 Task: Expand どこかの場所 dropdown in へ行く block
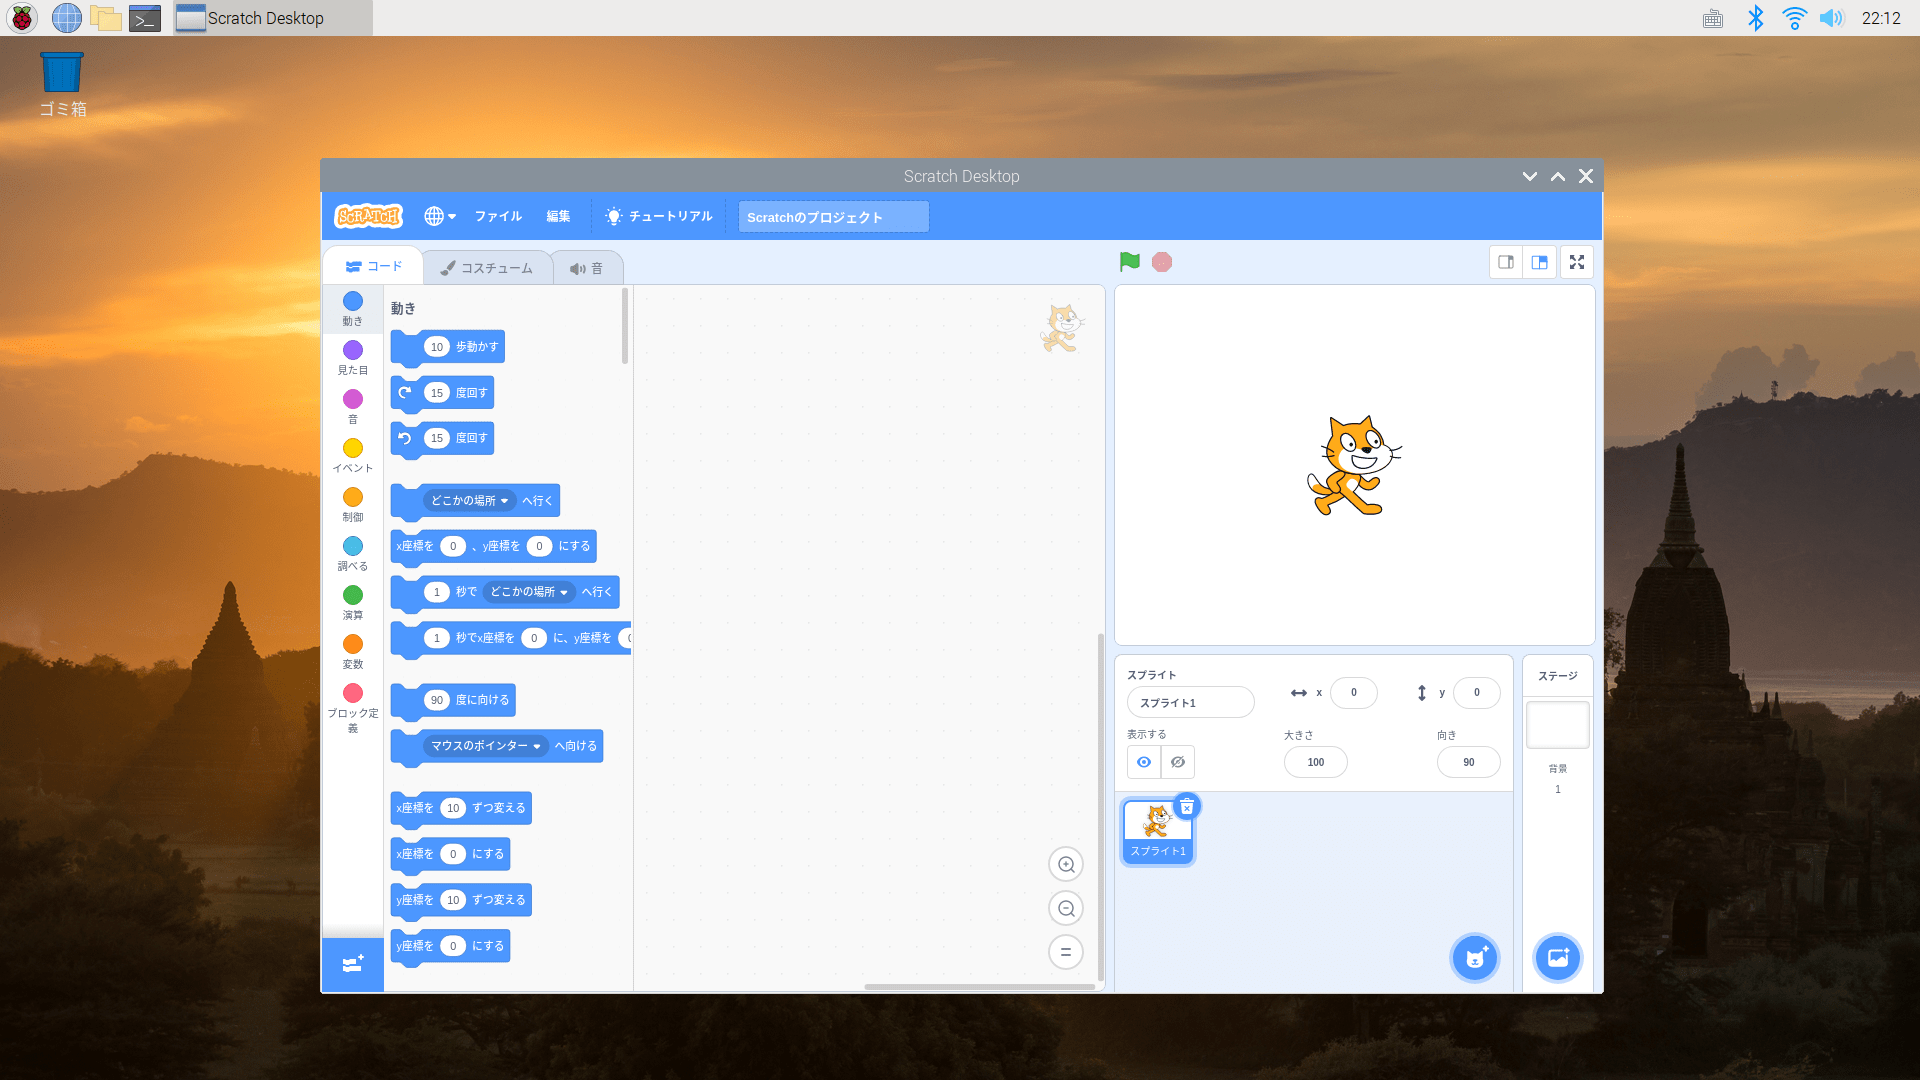470,501
